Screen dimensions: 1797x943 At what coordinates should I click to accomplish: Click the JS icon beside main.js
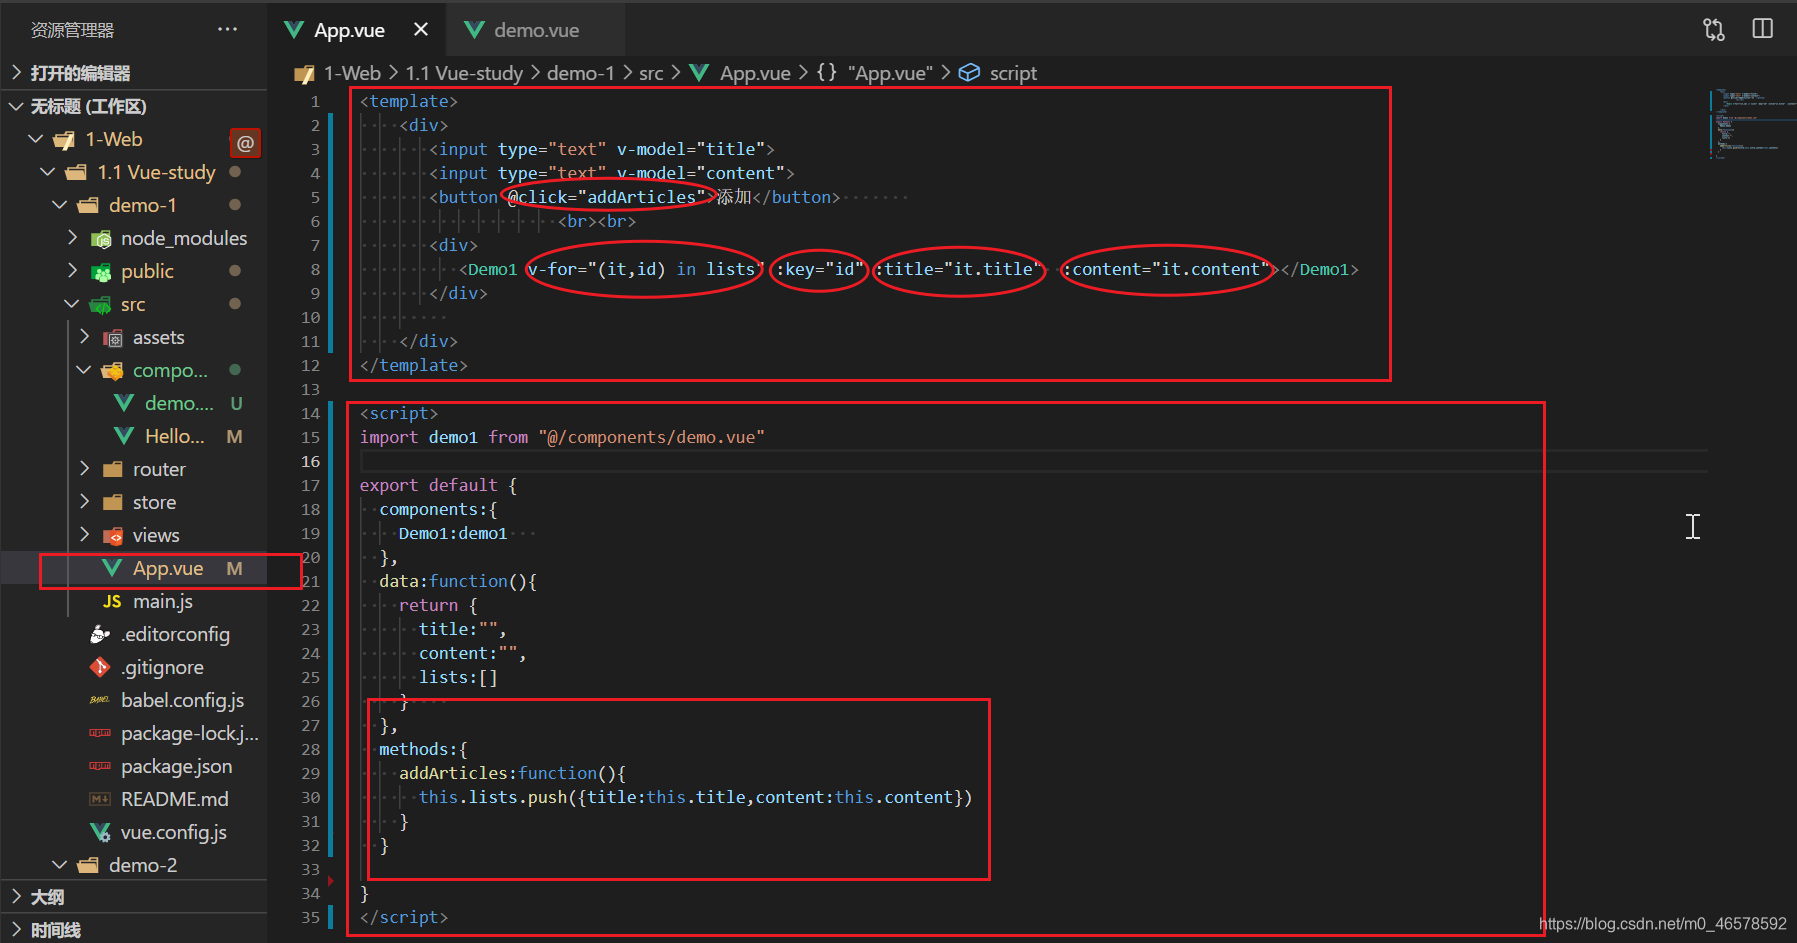pyautogui.click(x=112, y=601)
